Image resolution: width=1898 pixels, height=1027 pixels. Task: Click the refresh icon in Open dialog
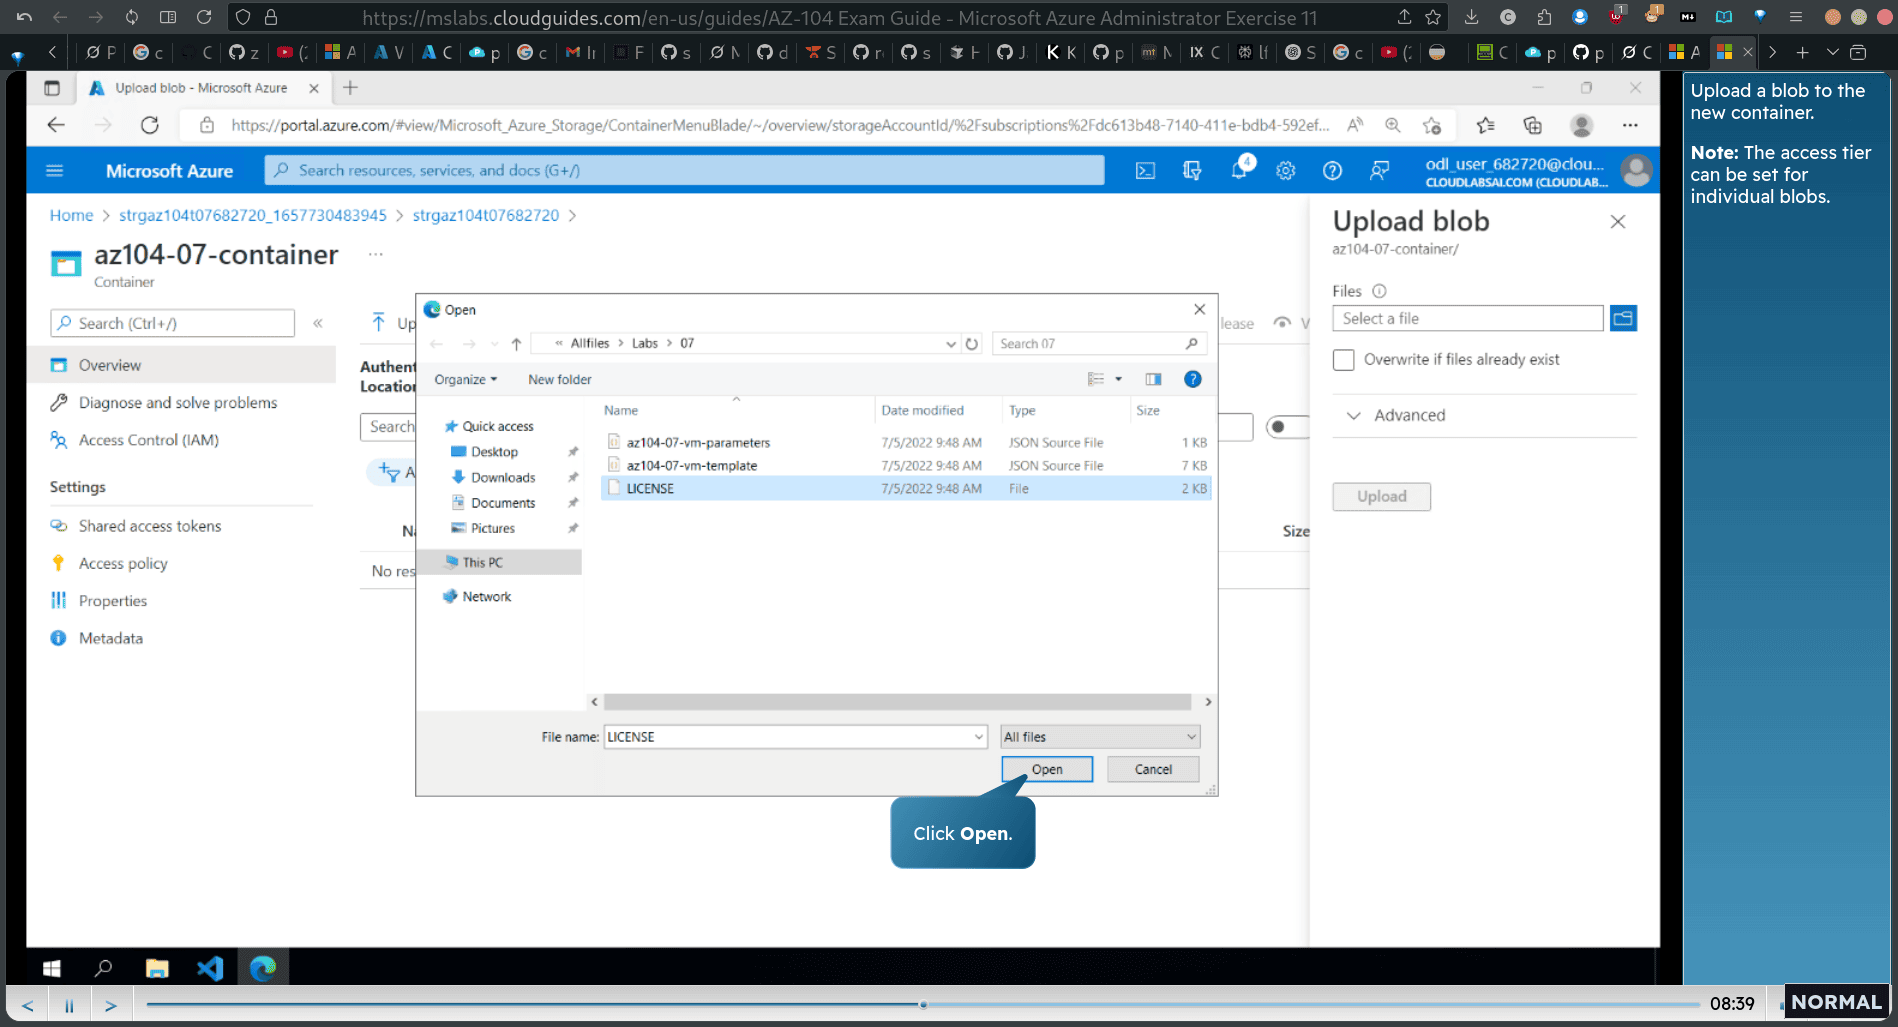coord(972,344)
